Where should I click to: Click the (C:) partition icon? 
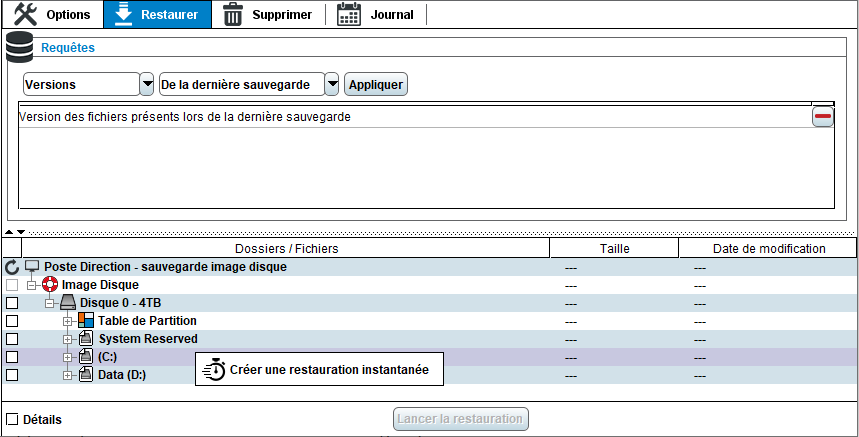[86, 356]
